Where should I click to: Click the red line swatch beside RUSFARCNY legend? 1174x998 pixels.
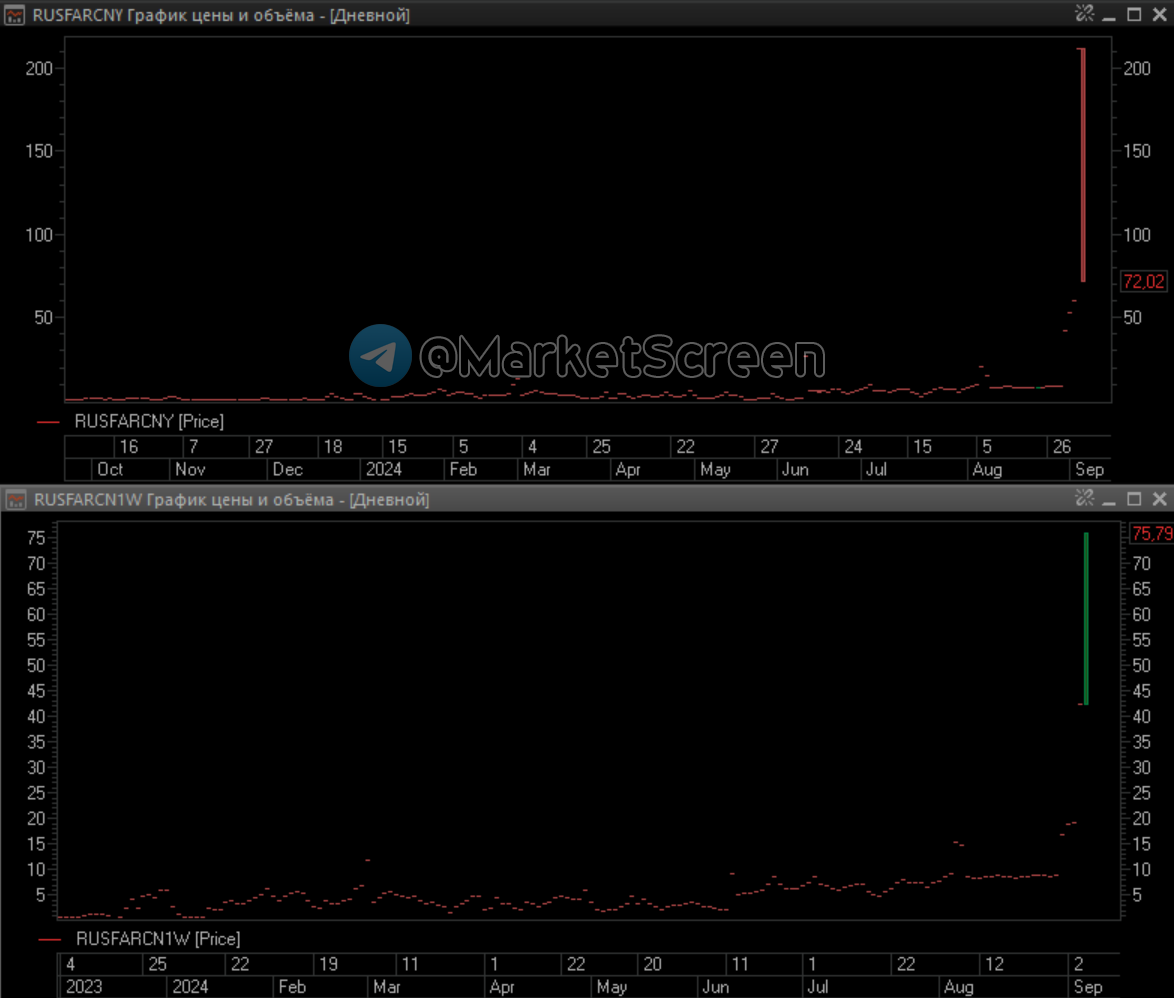(x=49, y=422)
